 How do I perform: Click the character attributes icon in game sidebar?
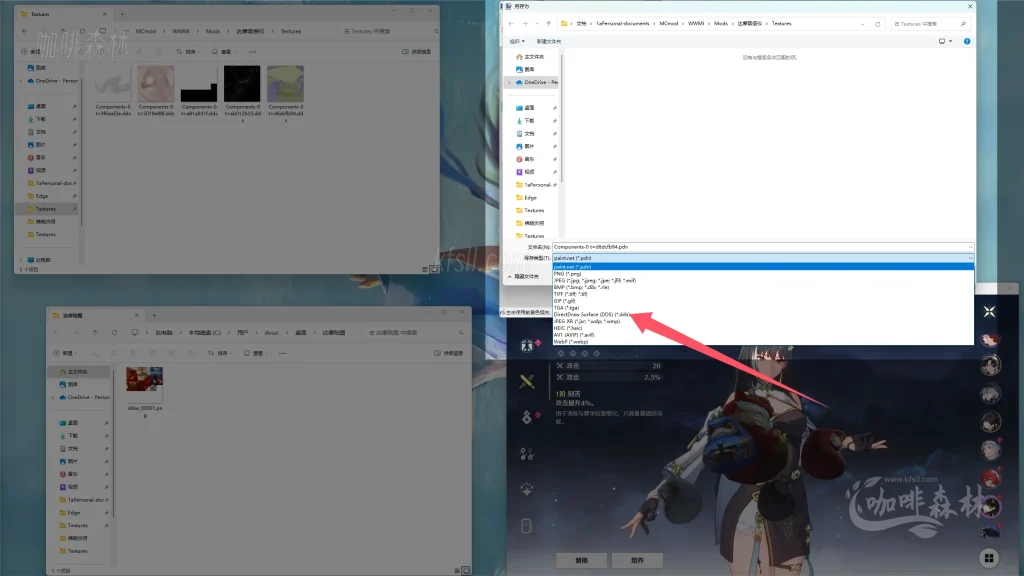click(x=526, y=346)
